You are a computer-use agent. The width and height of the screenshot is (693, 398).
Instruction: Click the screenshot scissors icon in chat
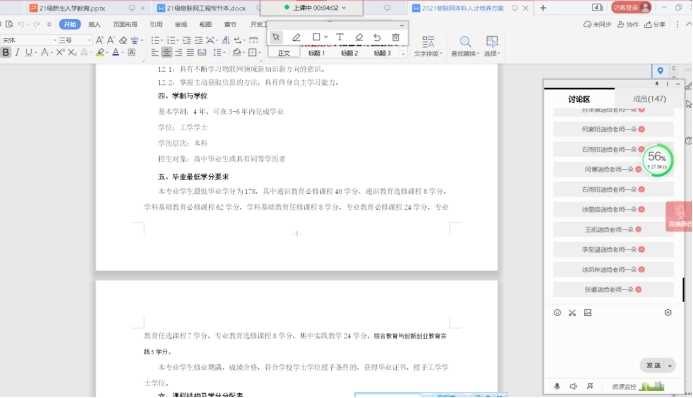[572, 313]
